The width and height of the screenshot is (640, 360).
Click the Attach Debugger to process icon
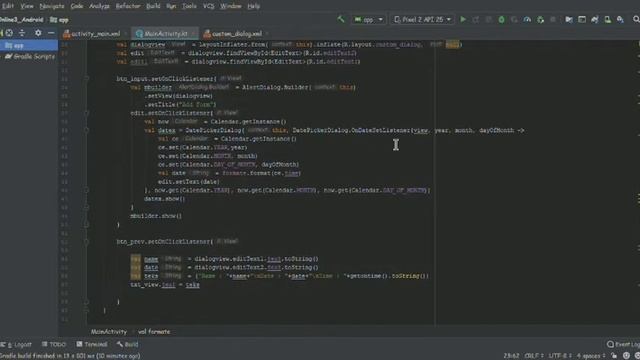click(x=540, y=19)
